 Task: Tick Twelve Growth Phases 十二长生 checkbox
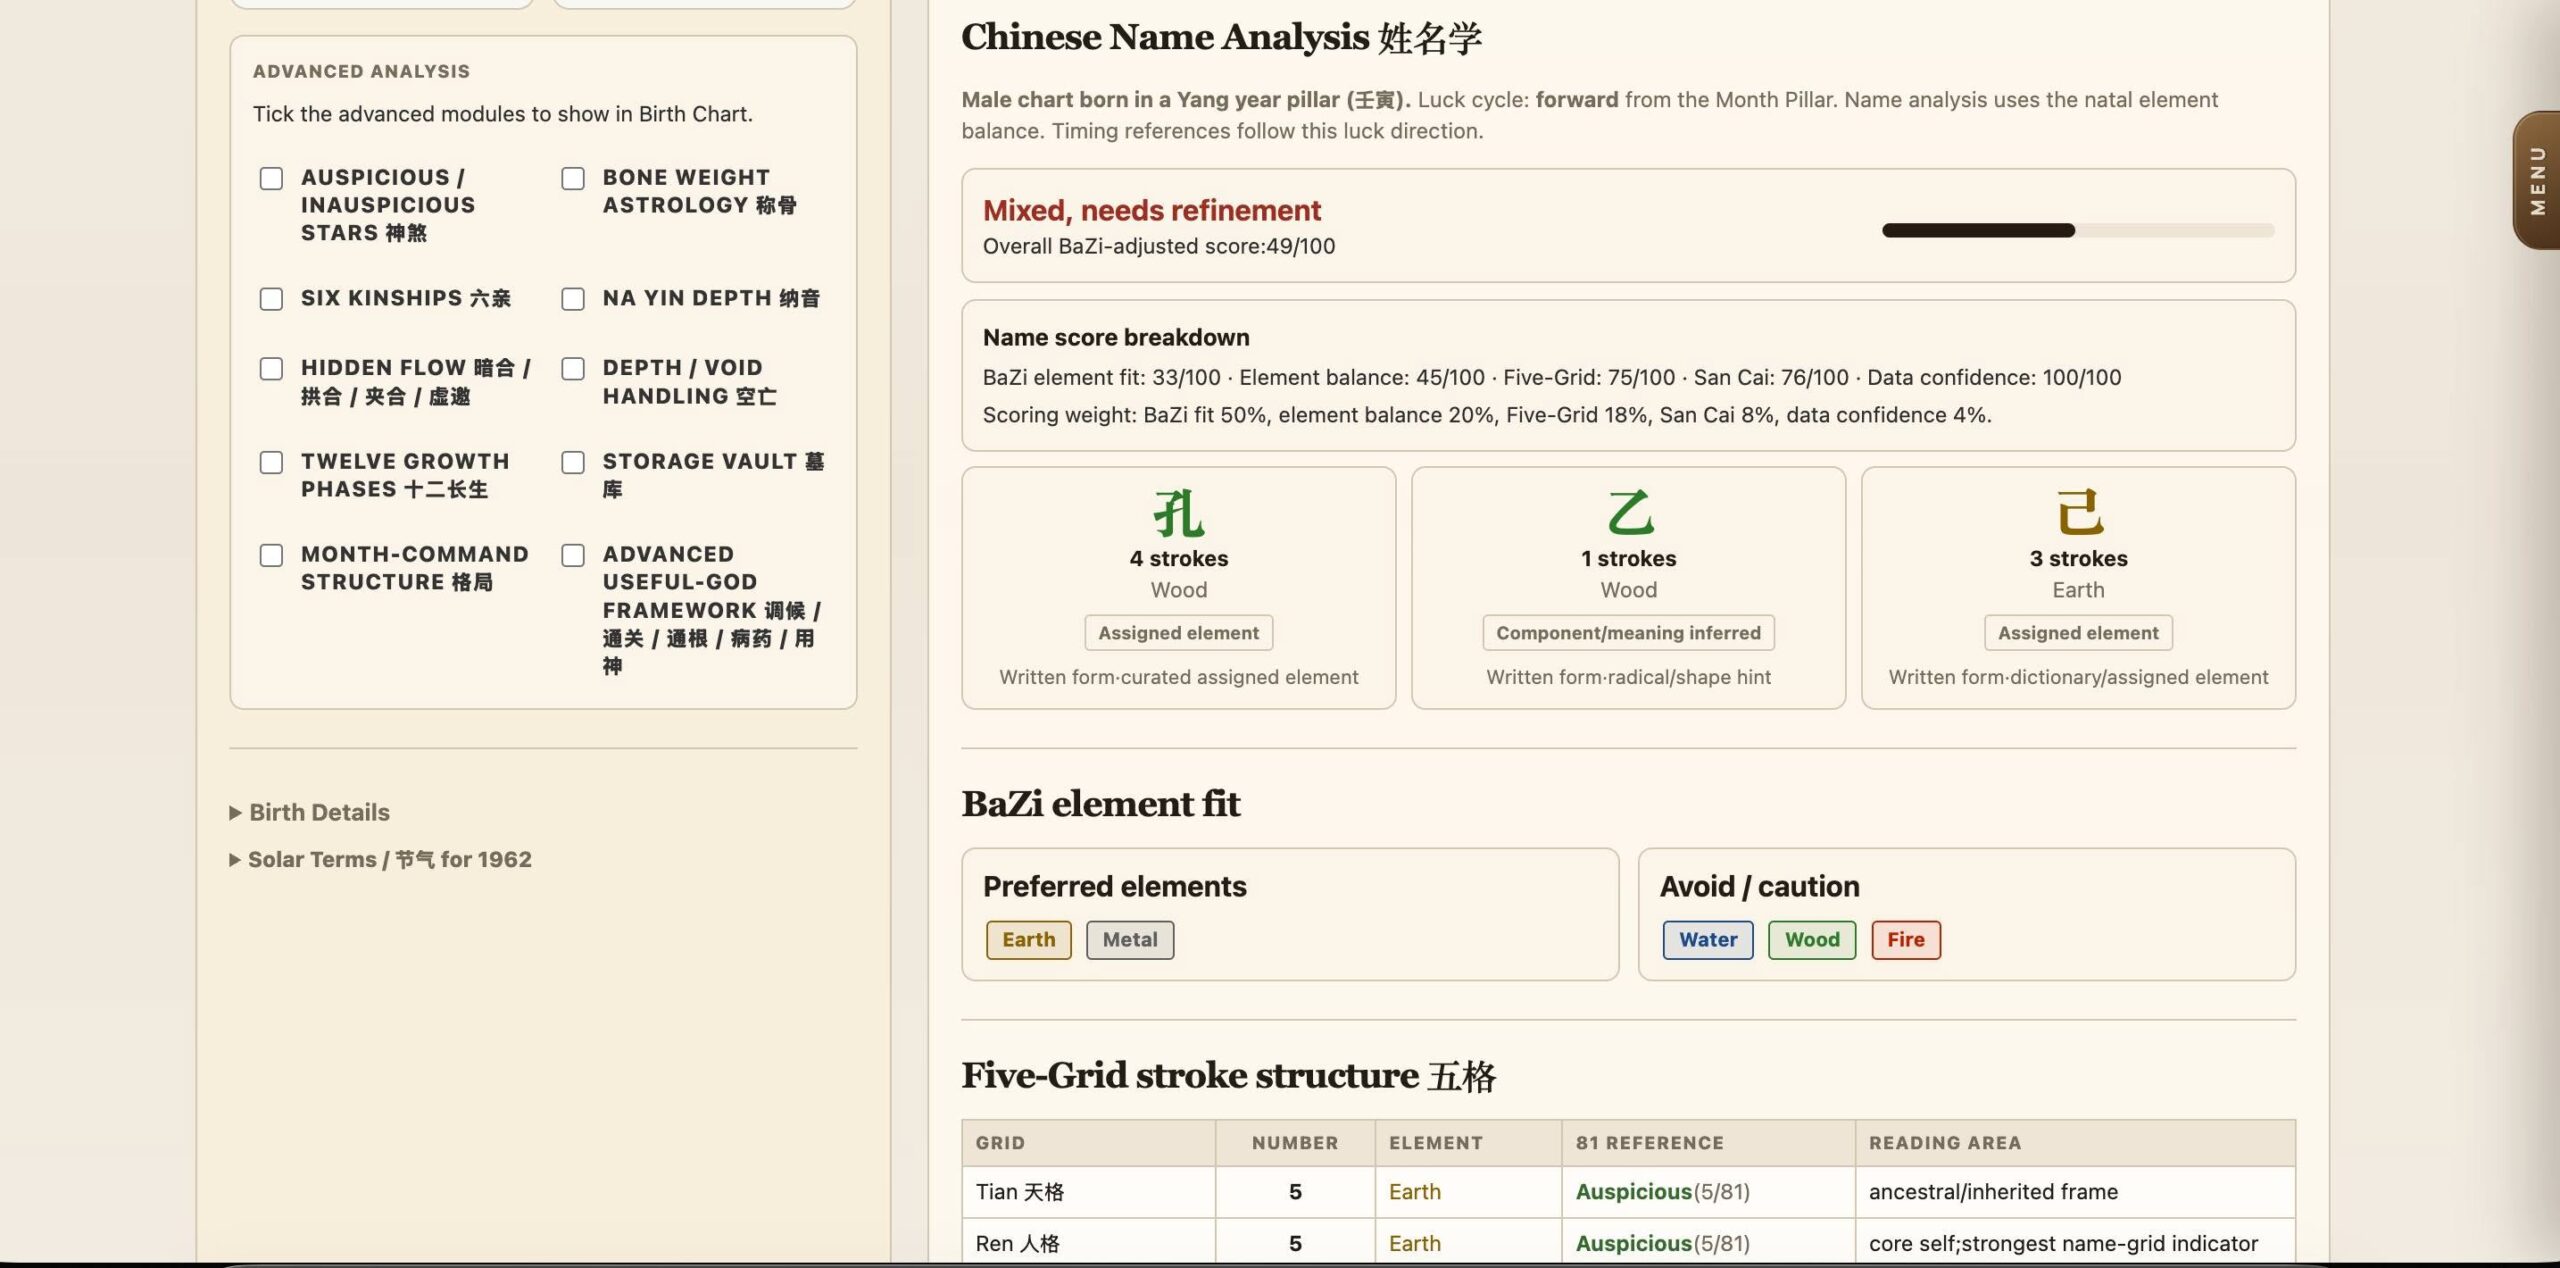coord(271,462)
